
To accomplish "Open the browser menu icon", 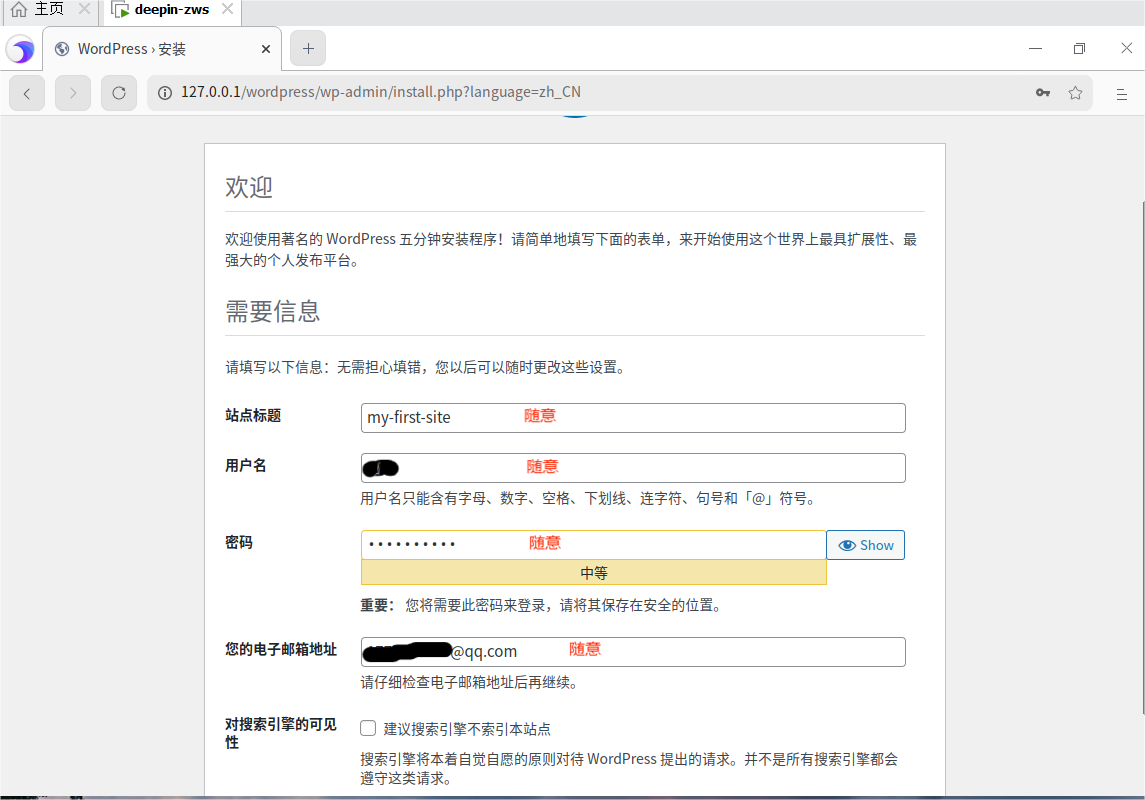I will (x=1120, y=93).
